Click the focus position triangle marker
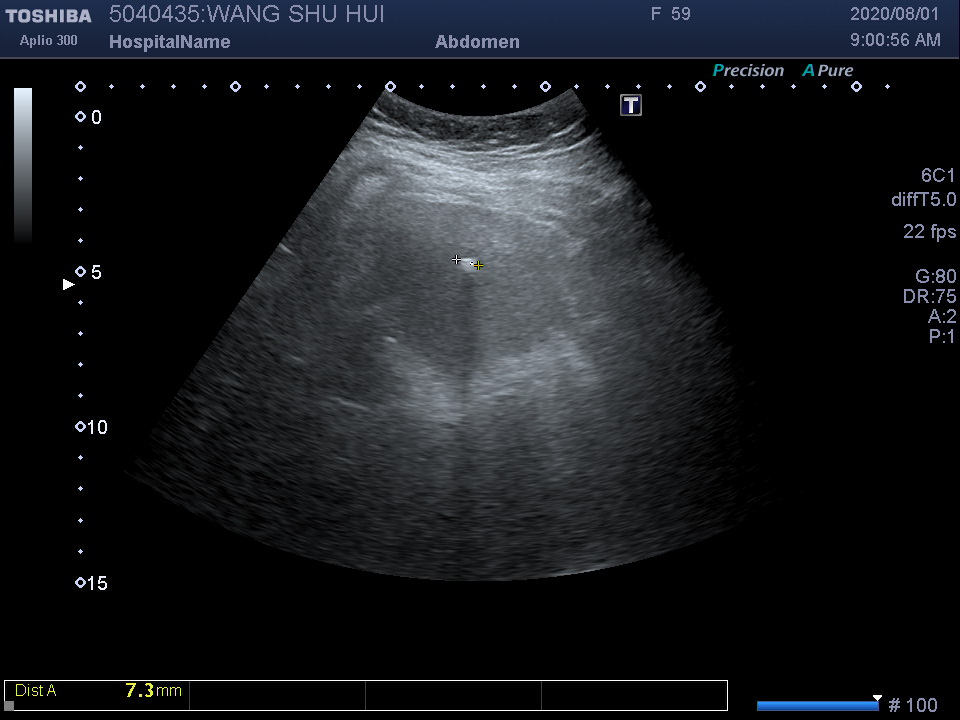The image size is (960, 720). (x=69, y=285)
